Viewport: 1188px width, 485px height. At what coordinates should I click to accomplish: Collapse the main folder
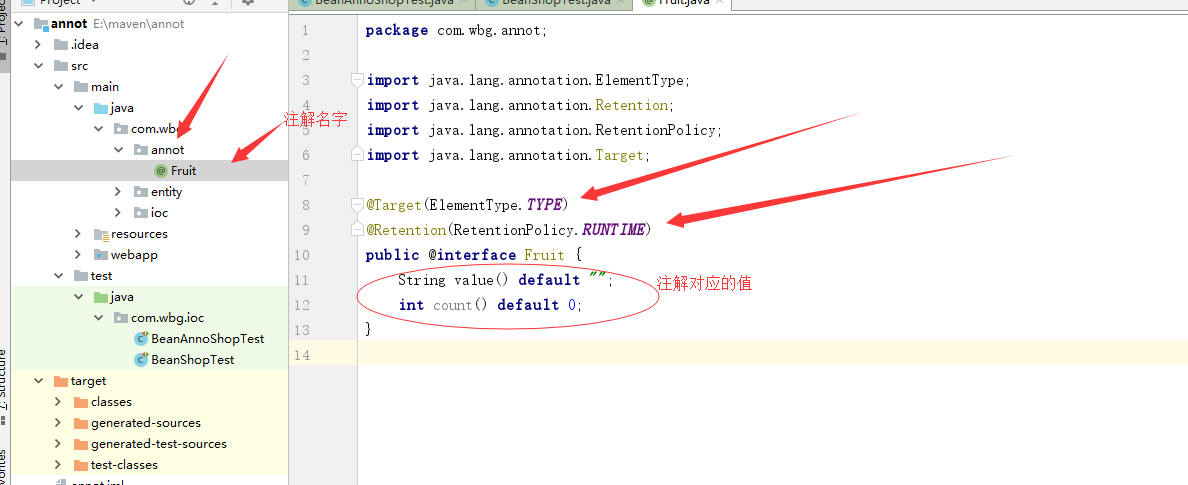pyautogui.click(x=58, y=87)
